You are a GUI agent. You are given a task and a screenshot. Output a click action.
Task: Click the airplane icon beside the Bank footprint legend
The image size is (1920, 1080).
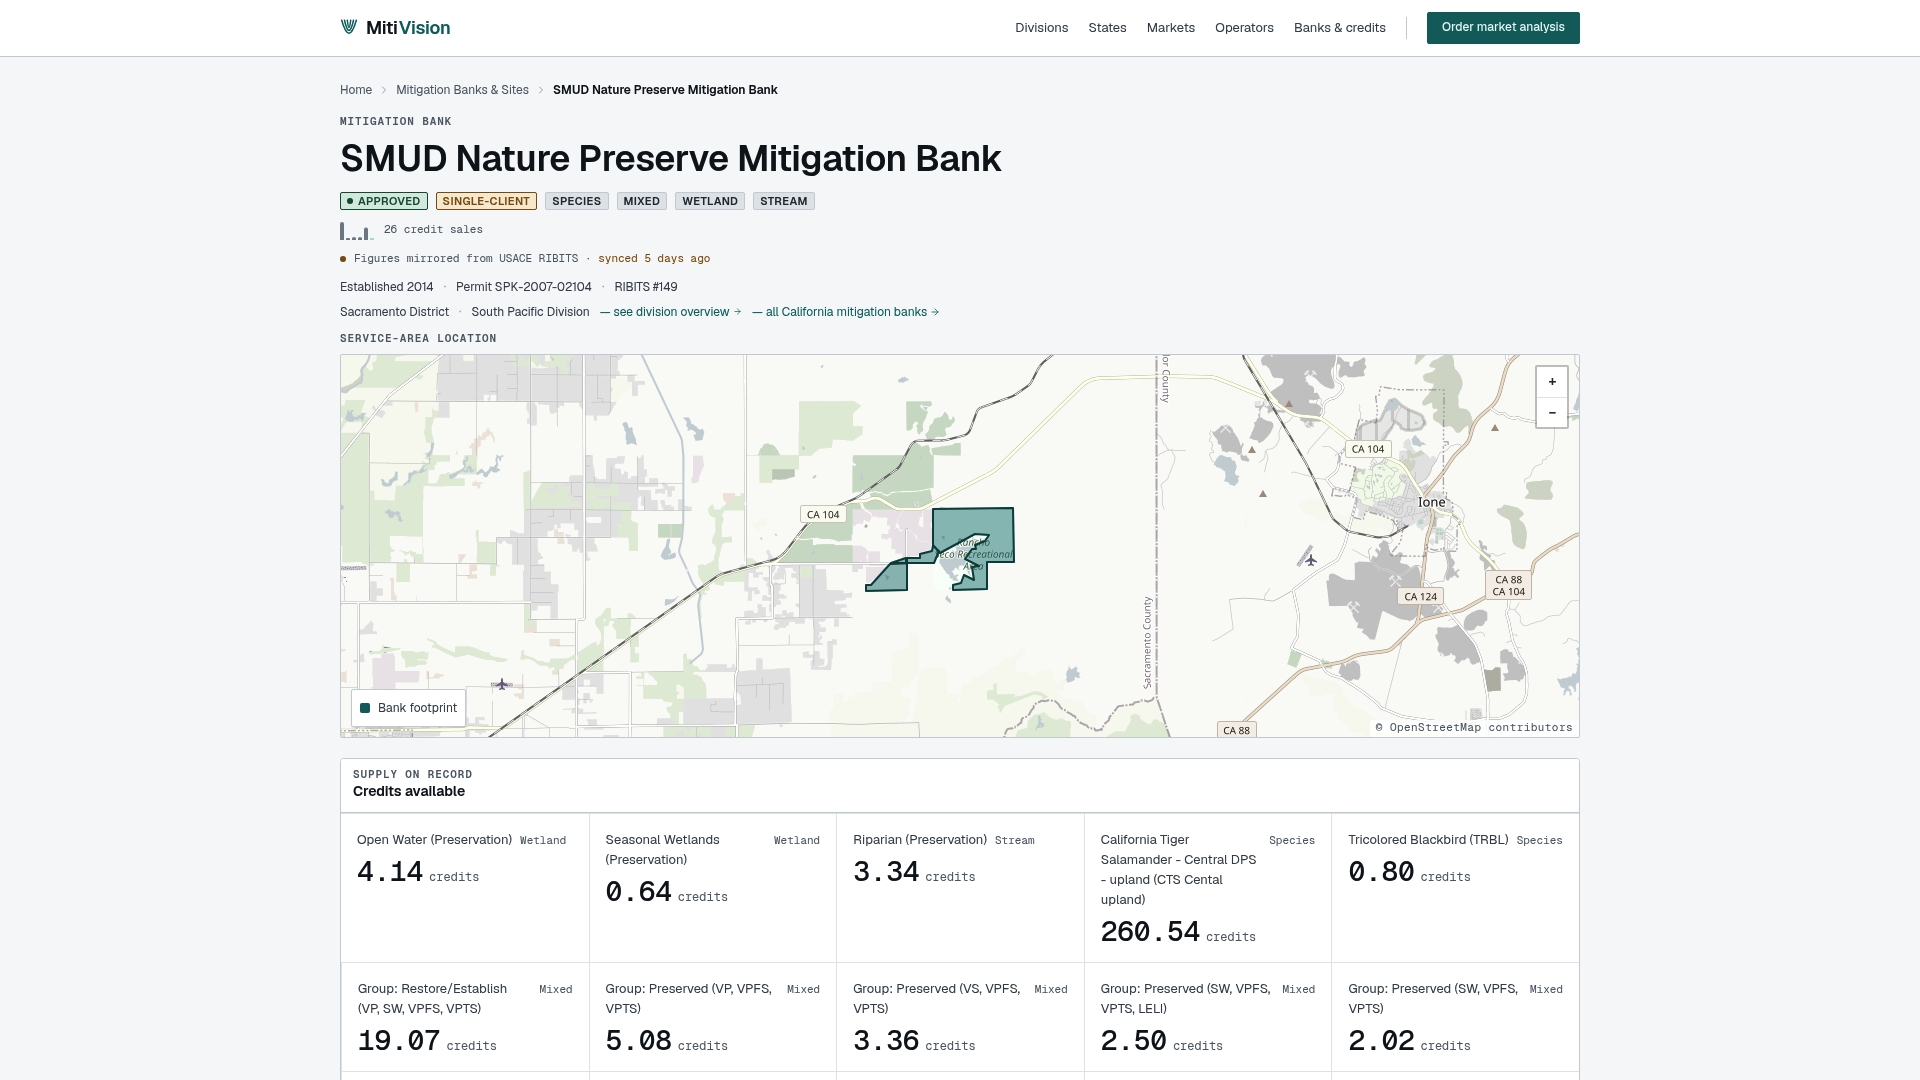coord(502,685)
